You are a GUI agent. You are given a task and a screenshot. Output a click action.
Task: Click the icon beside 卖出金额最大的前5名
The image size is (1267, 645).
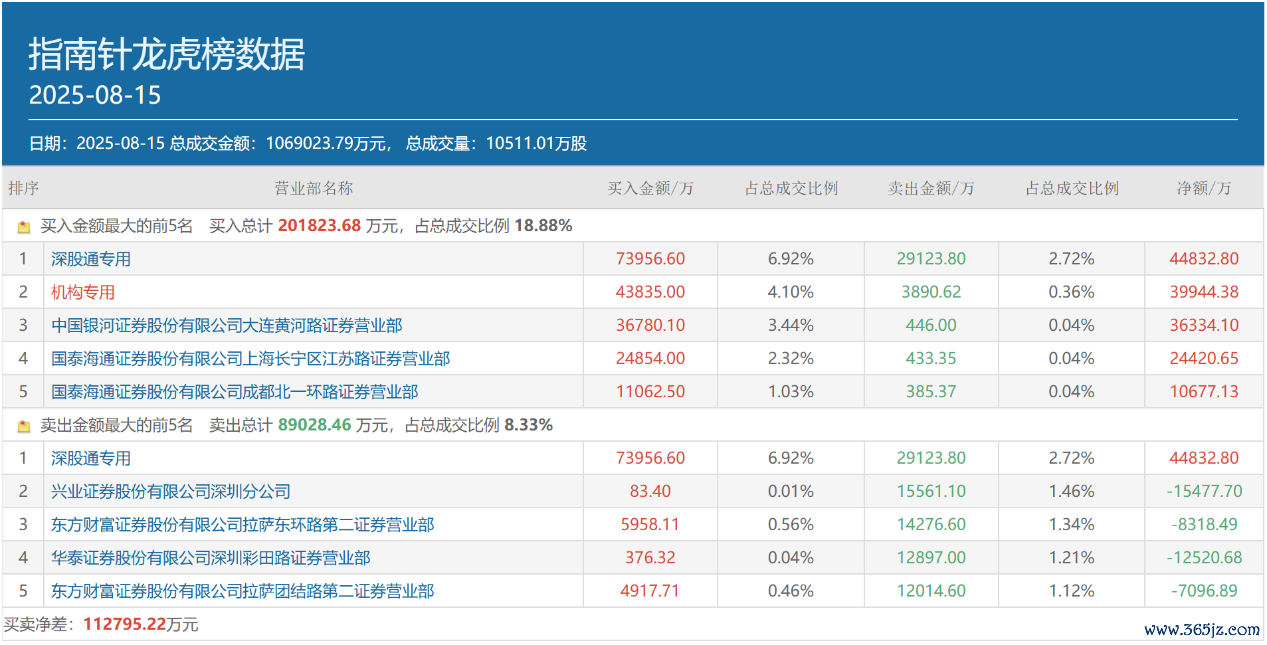point(24,426)
